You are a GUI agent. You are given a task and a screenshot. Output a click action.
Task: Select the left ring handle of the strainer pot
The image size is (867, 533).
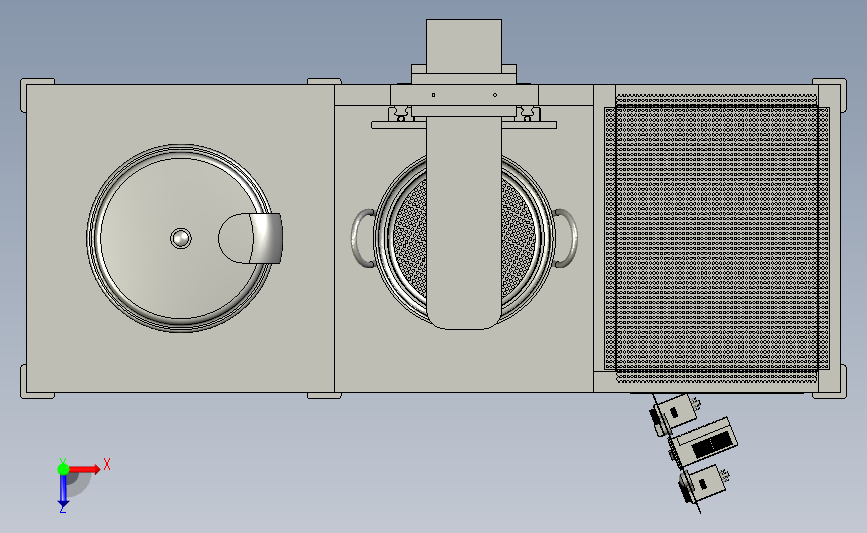(363, 238)
